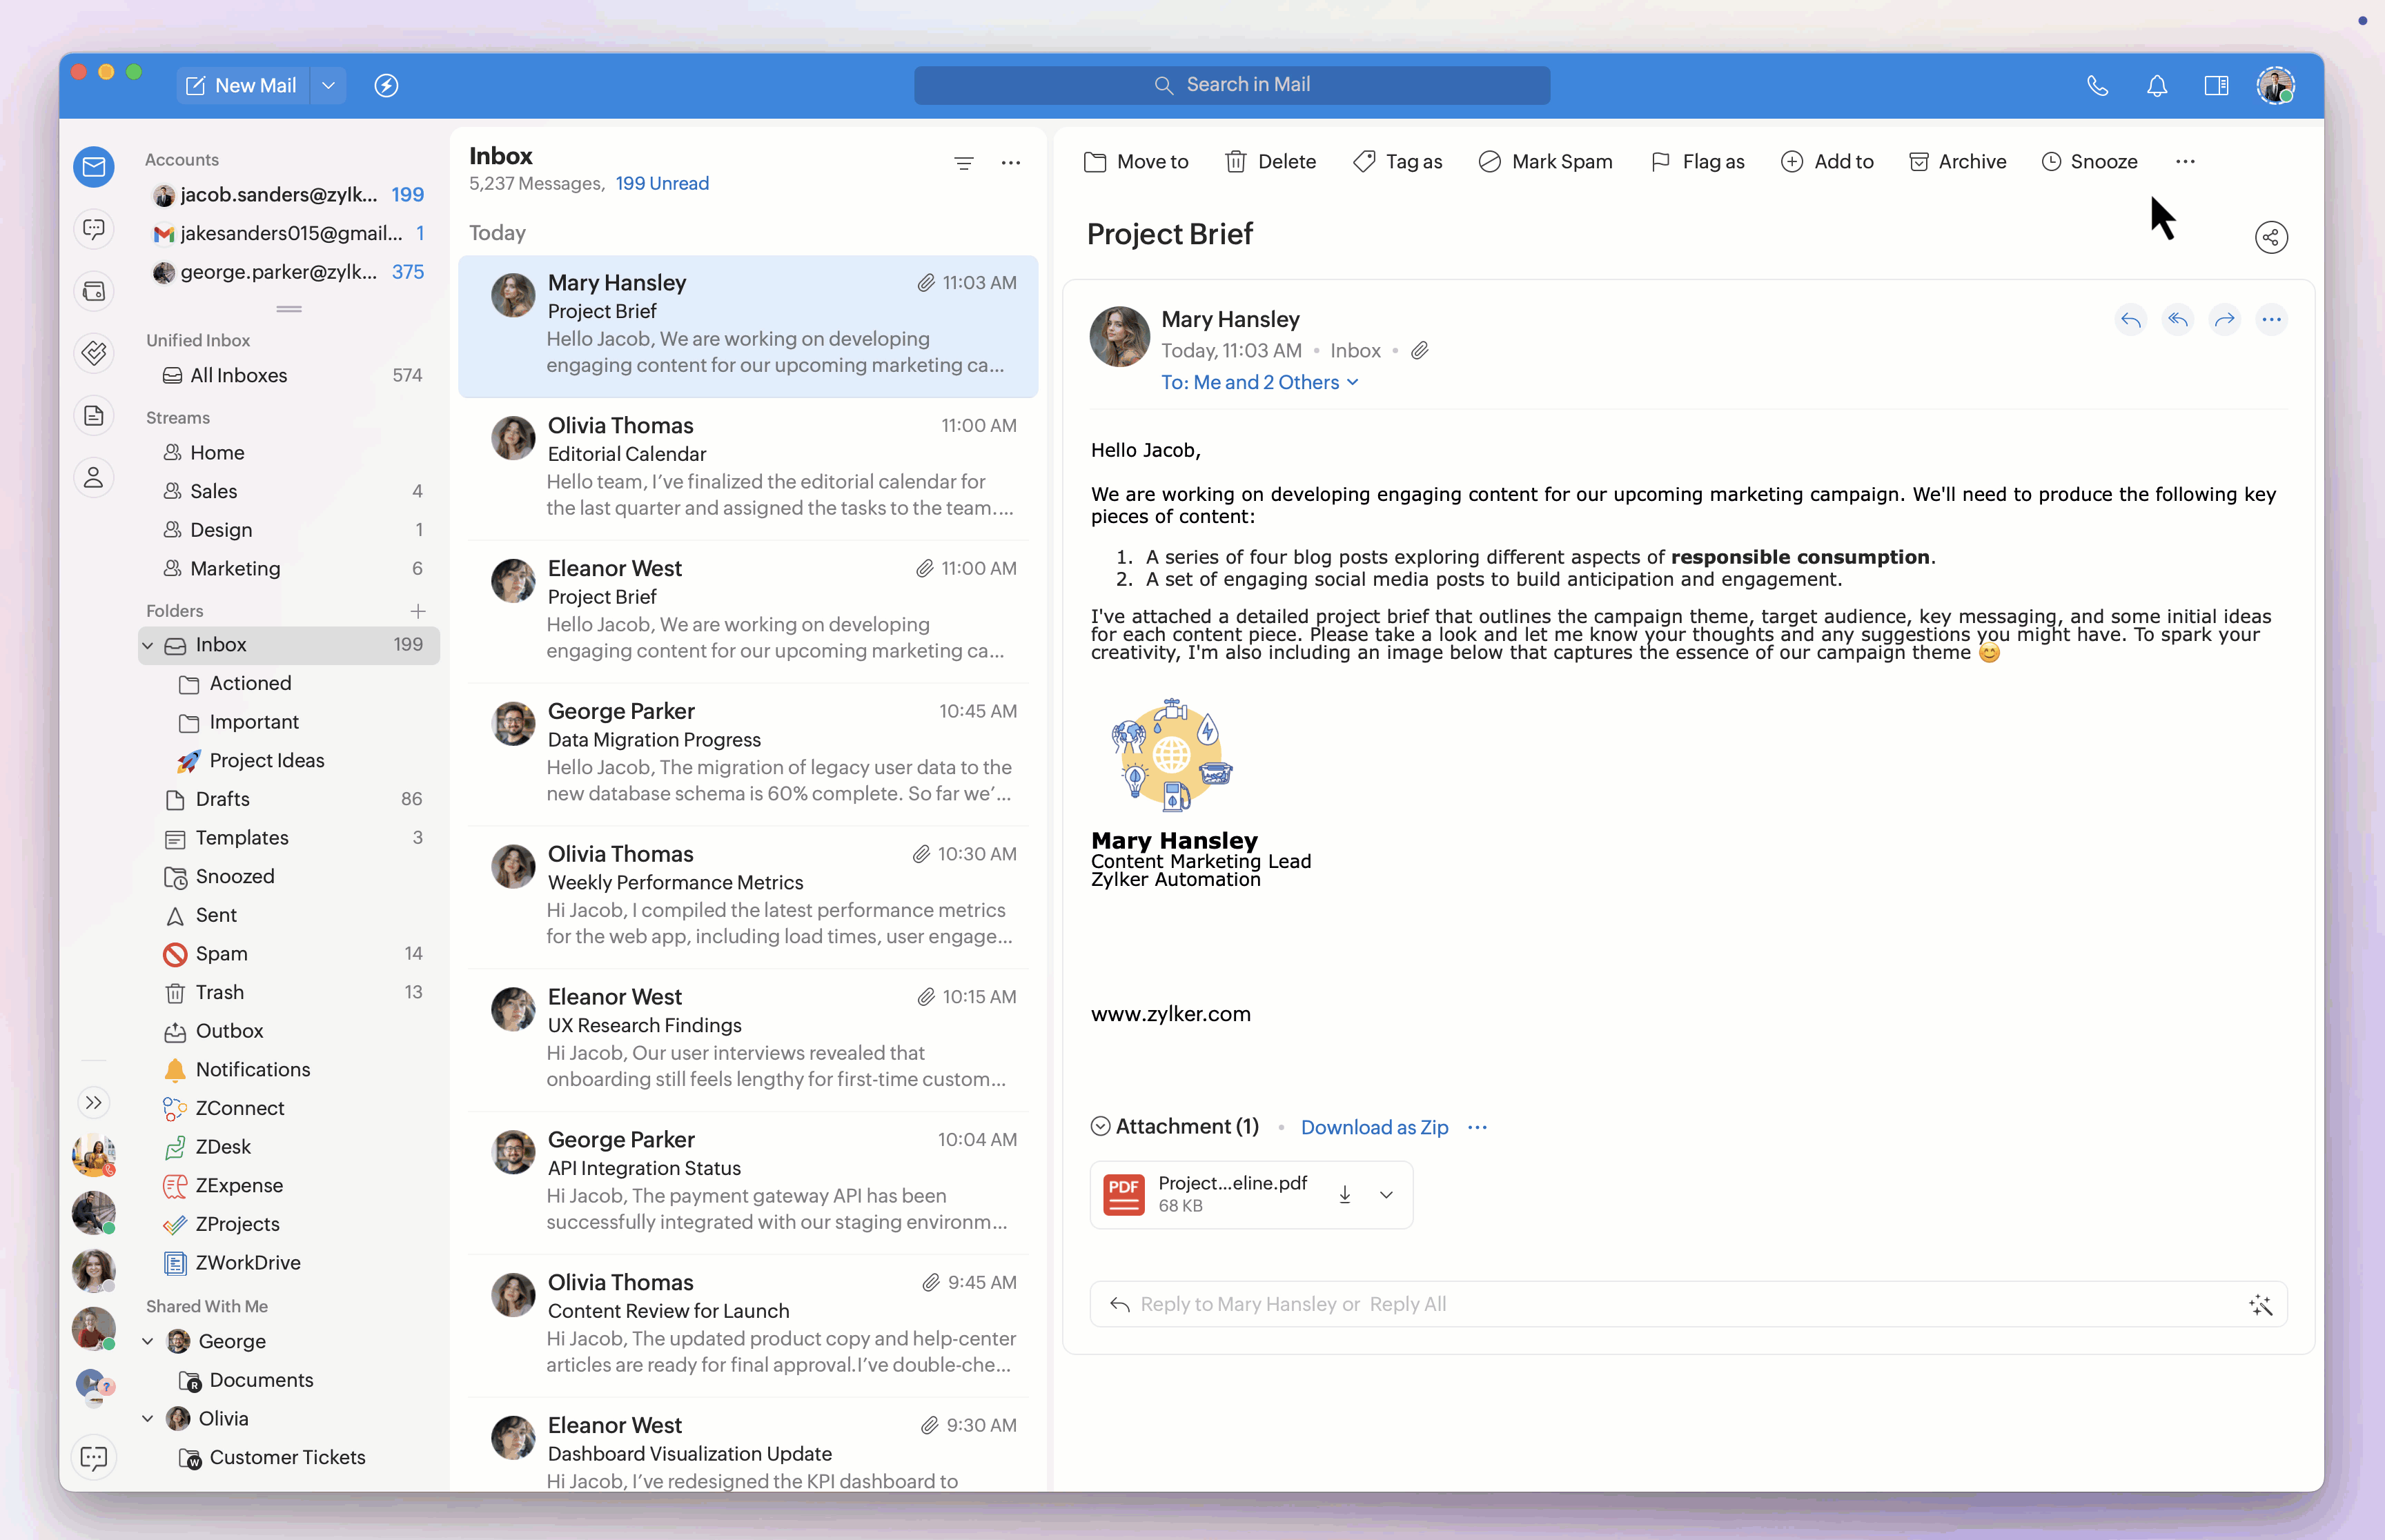
Task: Expand the left sidebar double-arrow
Action: pyautogui.click(x=93, y=1102)
